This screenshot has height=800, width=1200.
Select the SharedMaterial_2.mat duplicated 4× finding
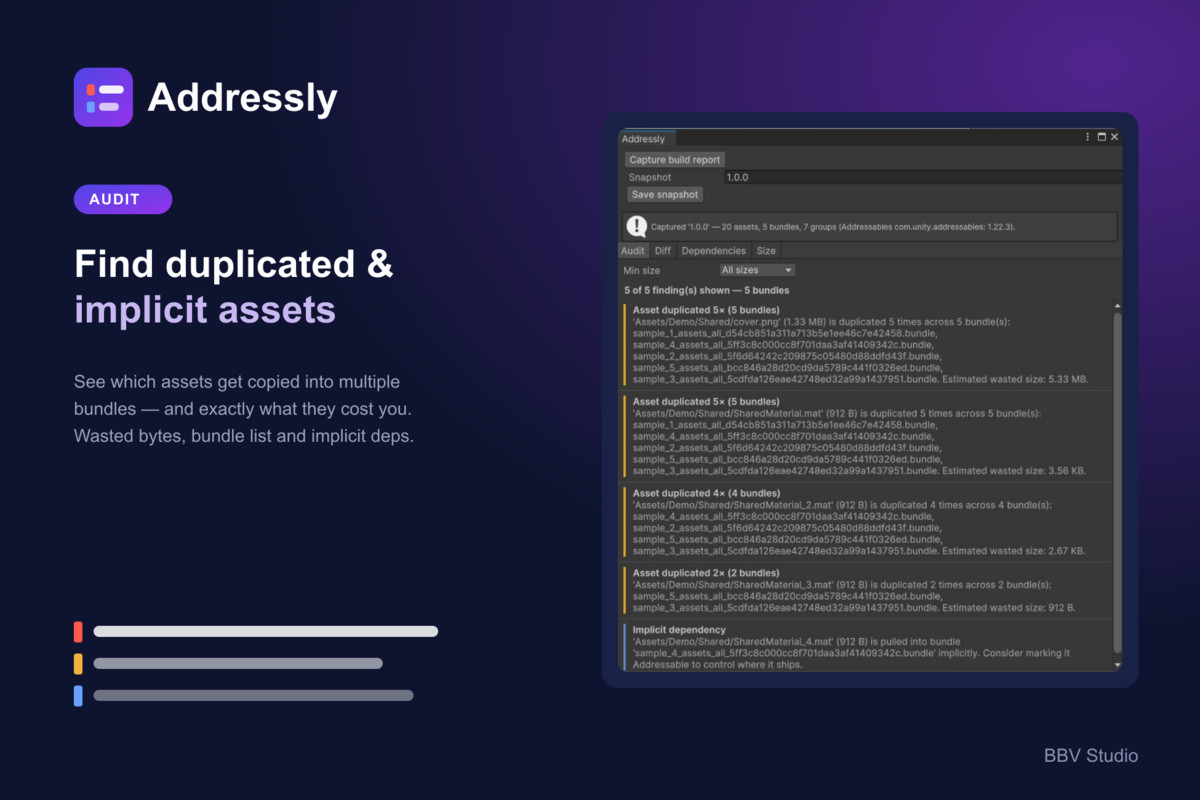(866, 522)
